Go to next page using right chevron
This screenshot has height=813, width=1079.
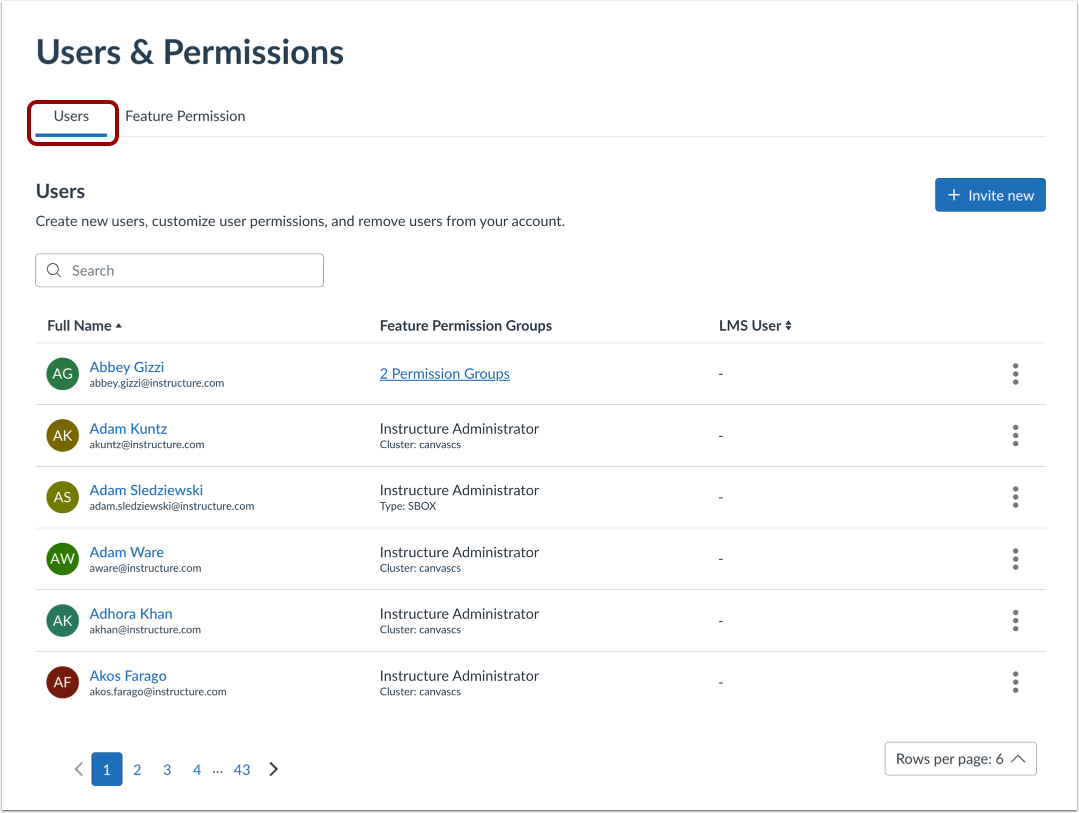(x=273, y=769)
